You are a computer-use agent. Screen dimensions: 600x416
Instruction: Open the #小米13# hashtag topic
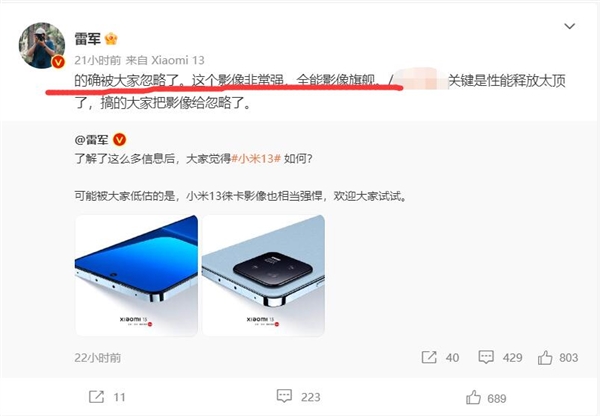click(256, 158)
